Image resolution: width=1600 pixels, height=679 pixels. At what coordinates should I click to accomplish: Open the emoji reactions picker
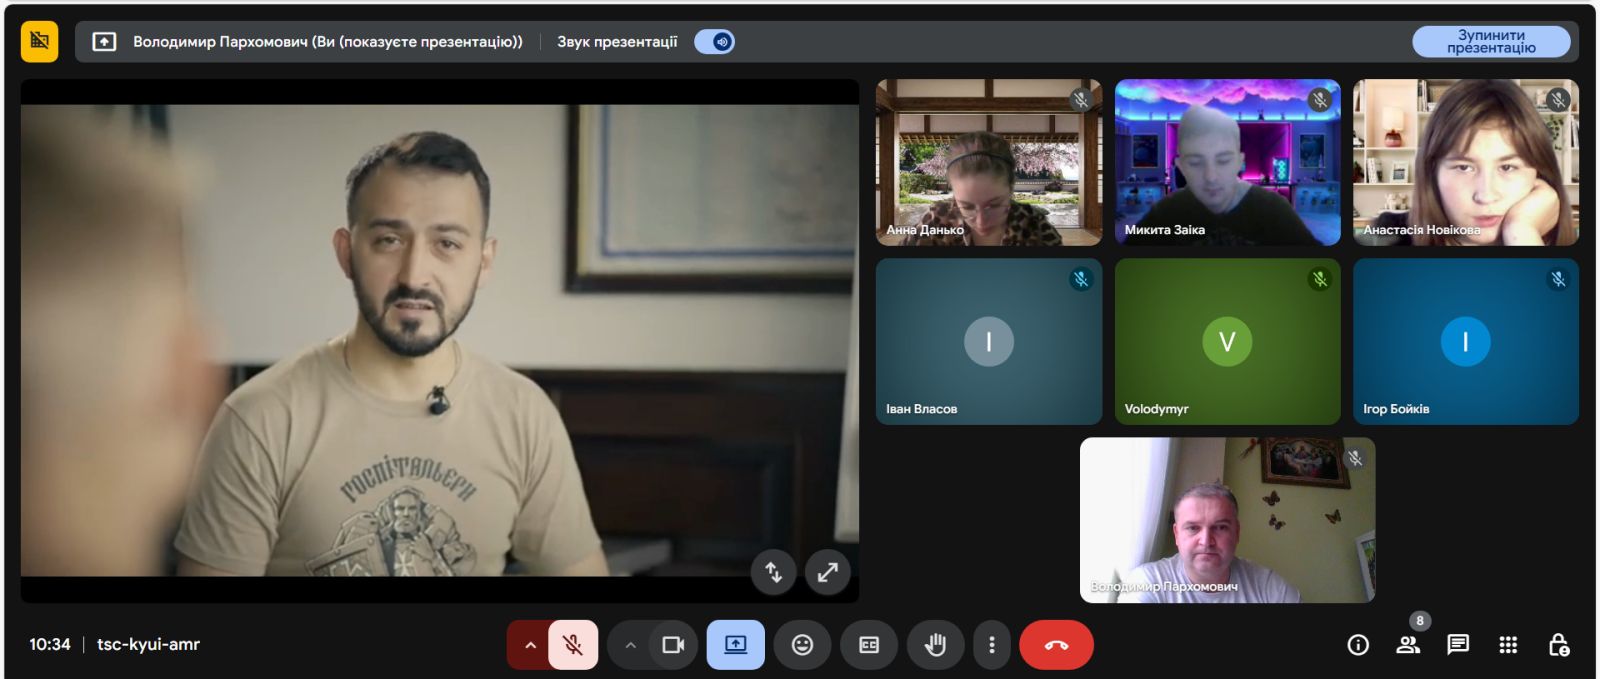tap(802, 645)
